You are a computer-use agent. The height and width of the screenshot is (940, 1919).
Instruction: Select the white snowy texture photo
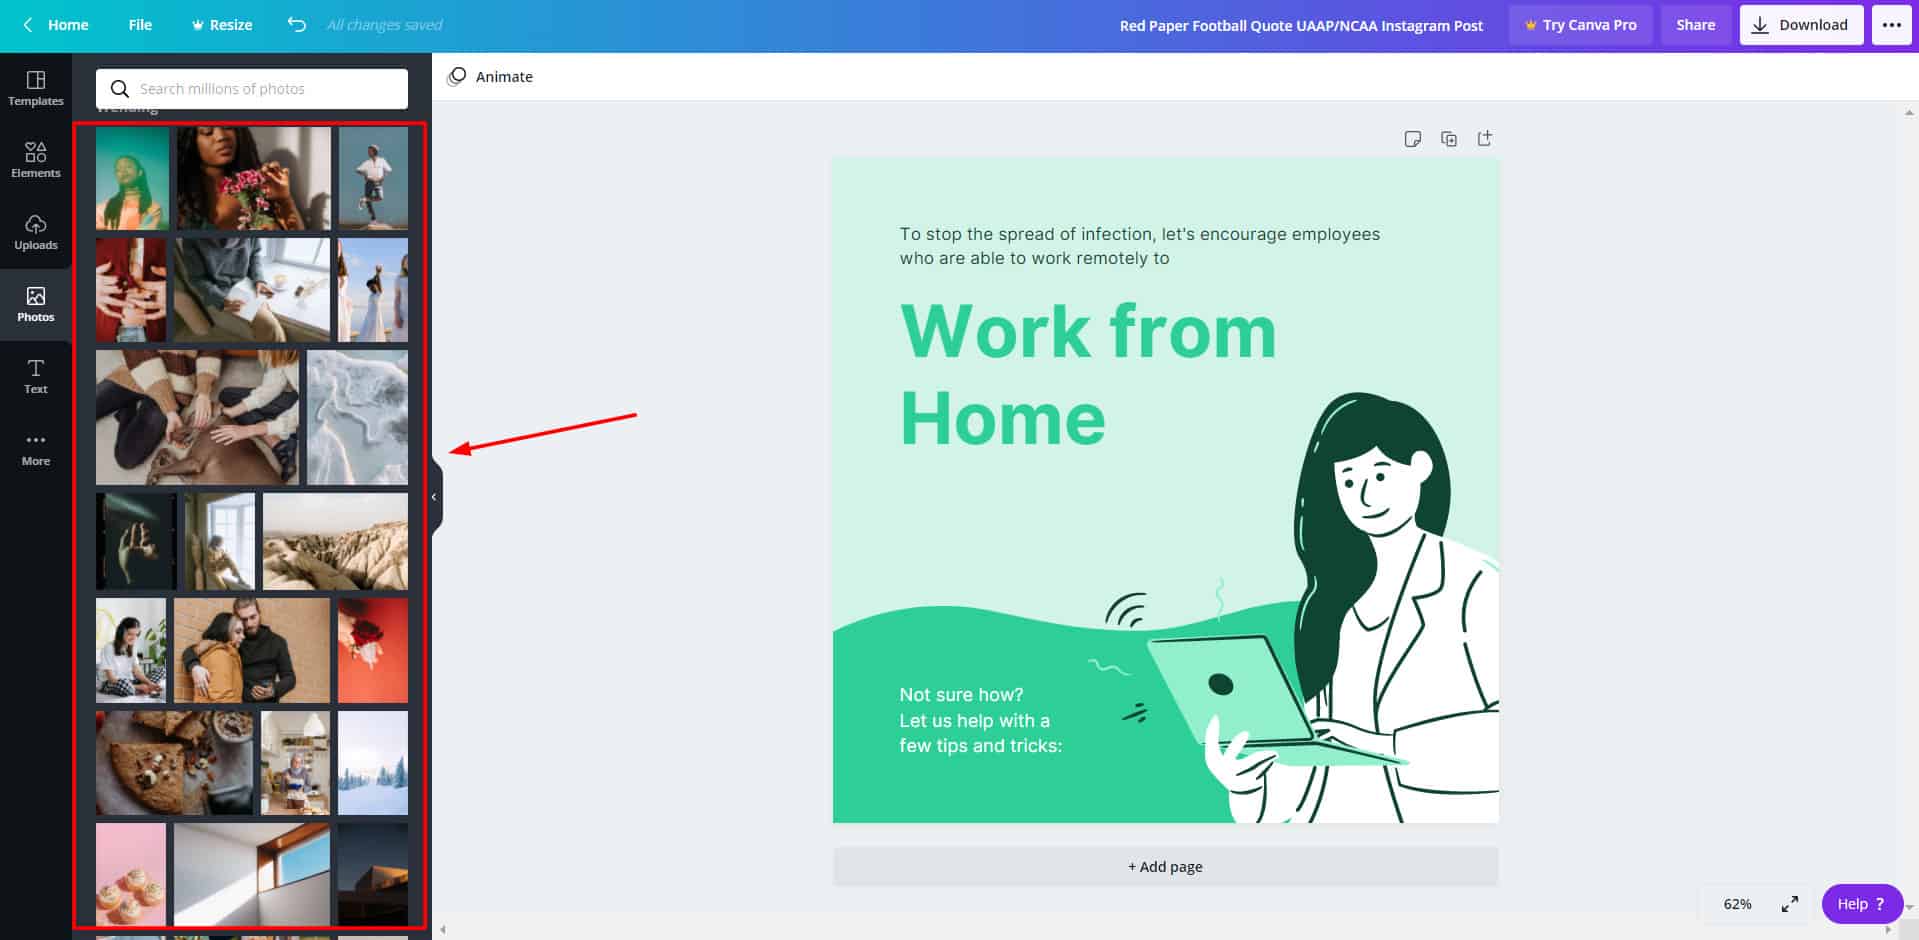point(357,417)
